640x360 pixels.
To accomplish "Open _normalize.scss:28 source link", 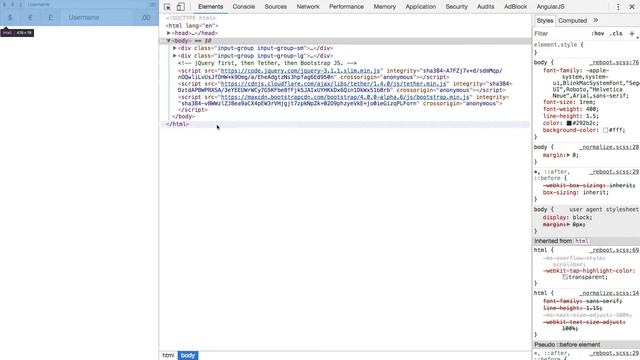I will pos(609,147).
